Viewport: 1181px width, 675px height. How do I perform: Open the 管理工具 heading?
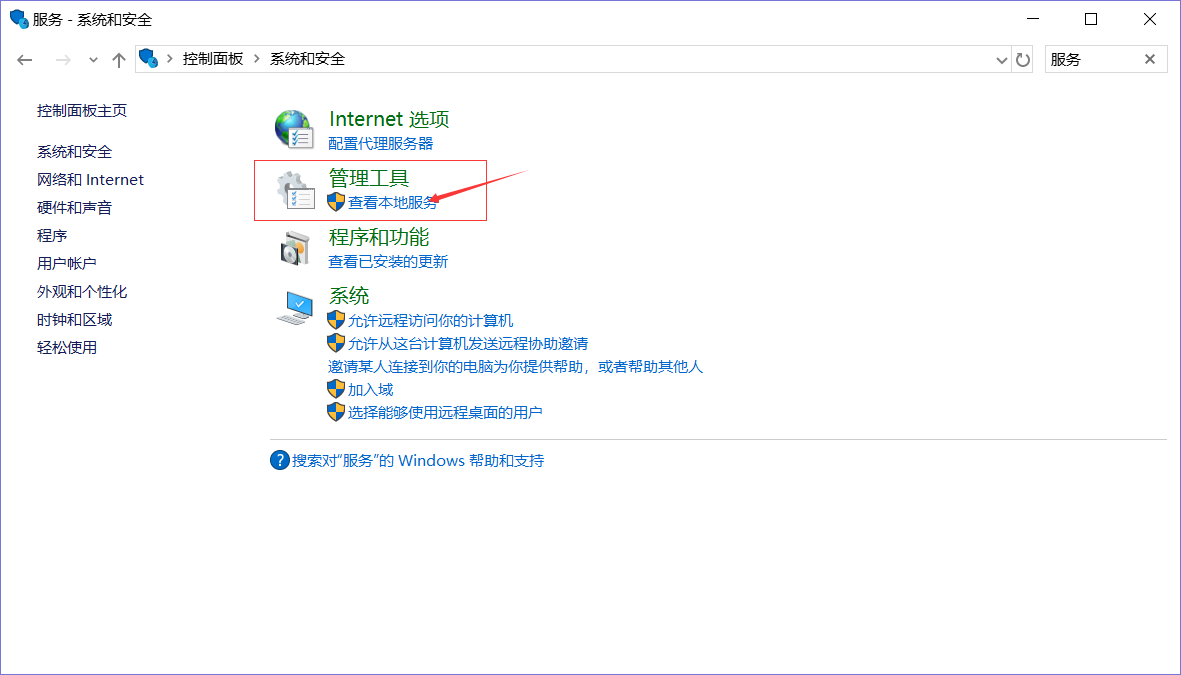coord(369,178)
